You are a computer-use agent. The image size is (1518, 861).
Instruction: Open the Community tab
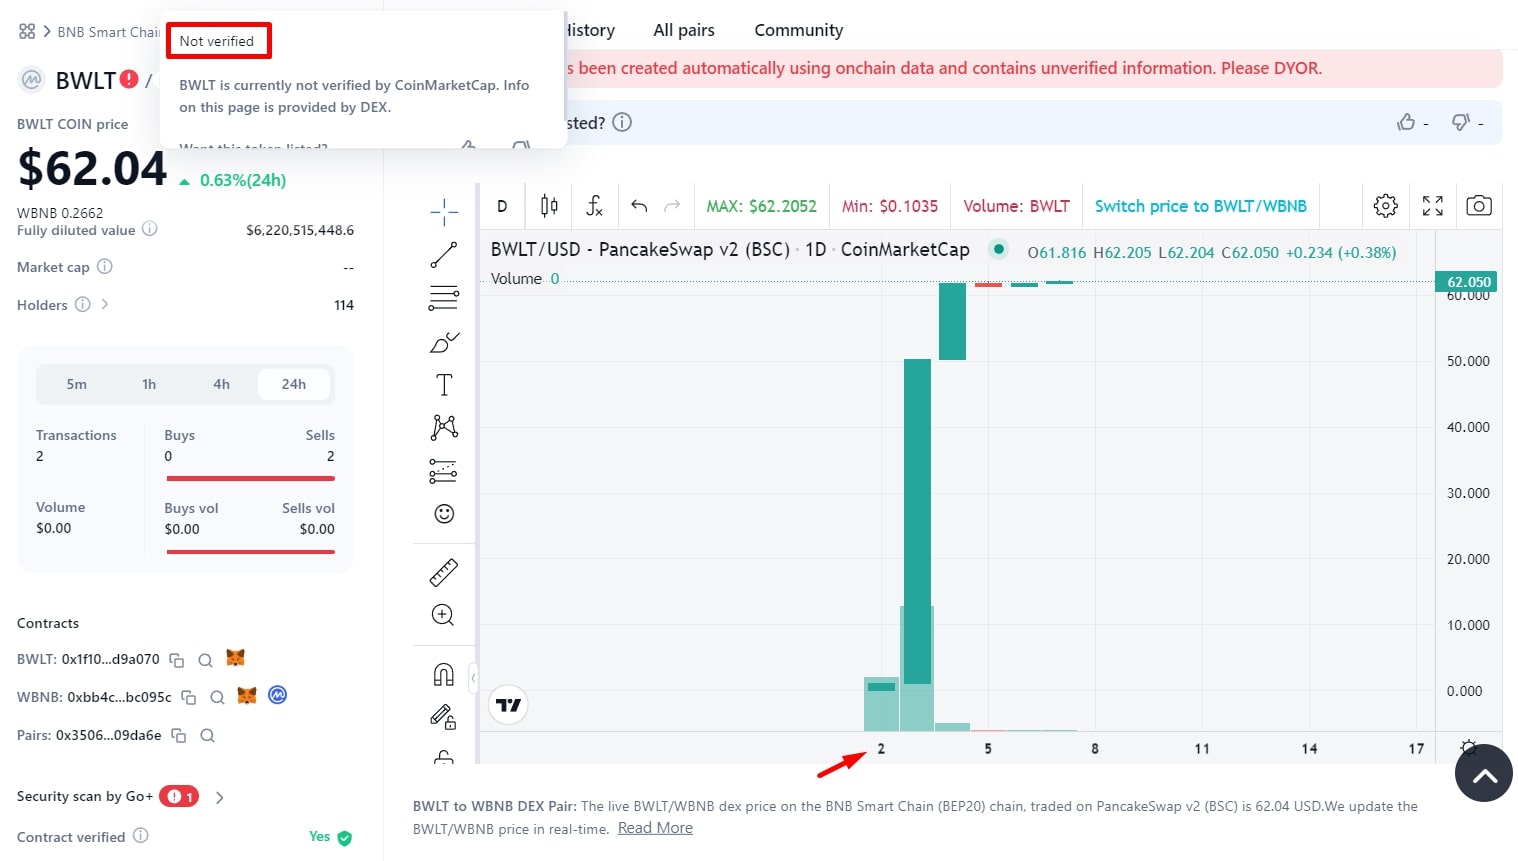pyautogui.click(x=799, y=30)
